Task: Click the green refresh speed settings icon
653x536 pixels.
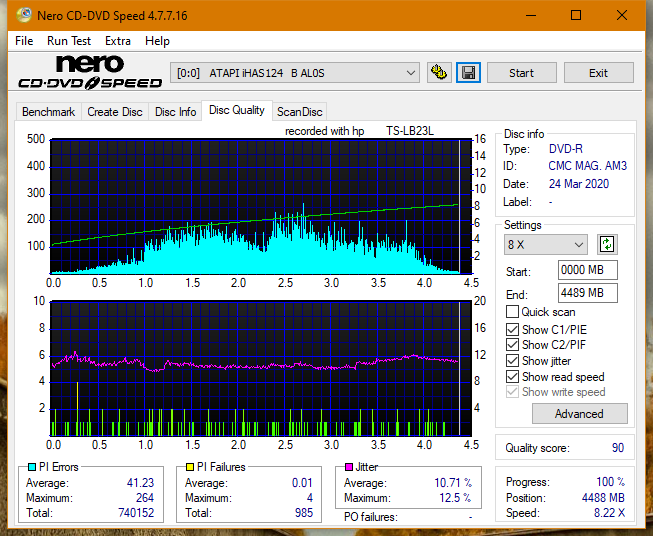Action: (x=607, y=244)
